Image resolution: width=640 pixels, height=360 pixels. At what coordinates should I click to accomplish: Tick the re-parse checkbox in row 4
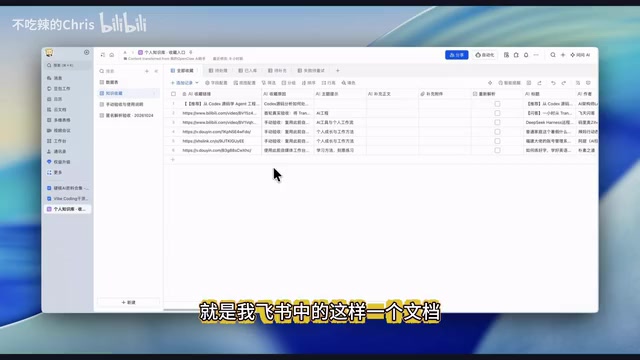[x=497, y=132]
